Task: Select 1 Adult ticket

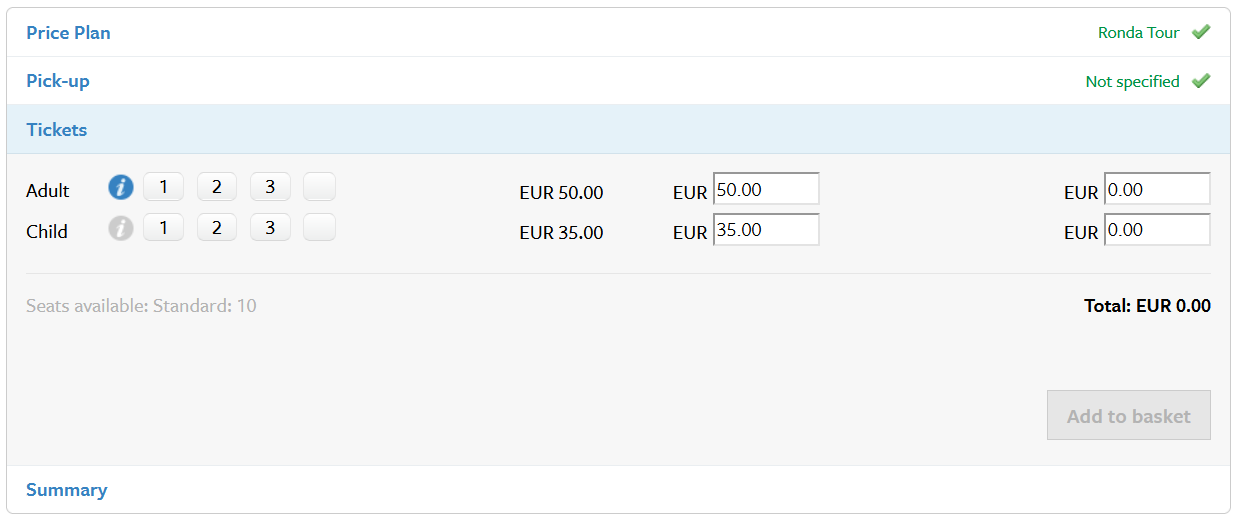Action: (163, 186)
